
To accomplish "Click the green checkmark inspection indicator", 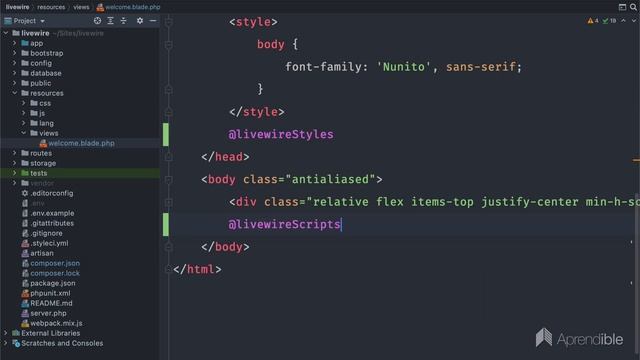I will pos(609,20).
